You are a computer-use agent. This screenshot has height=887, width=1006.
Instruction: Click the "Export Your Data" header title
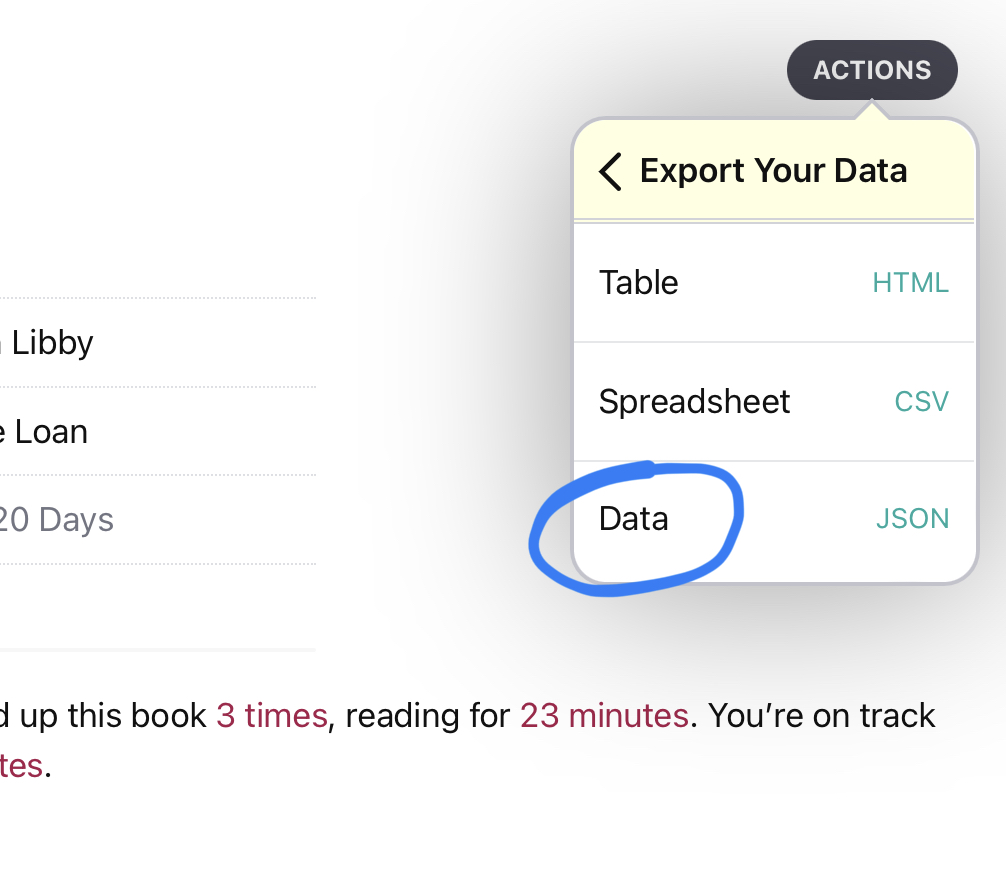click(773, 171)
